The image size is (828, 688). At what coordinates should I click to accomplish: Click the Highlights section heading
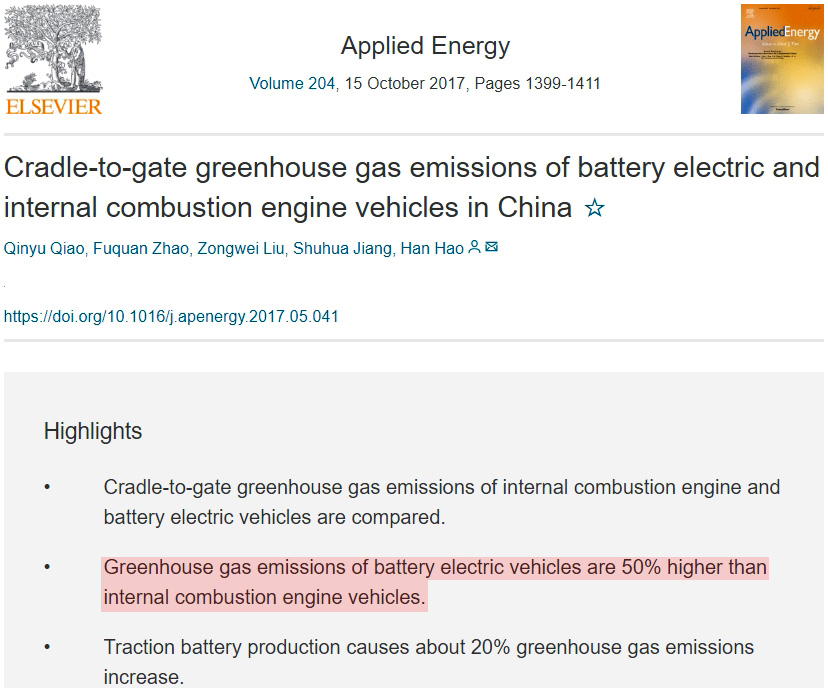93,431
